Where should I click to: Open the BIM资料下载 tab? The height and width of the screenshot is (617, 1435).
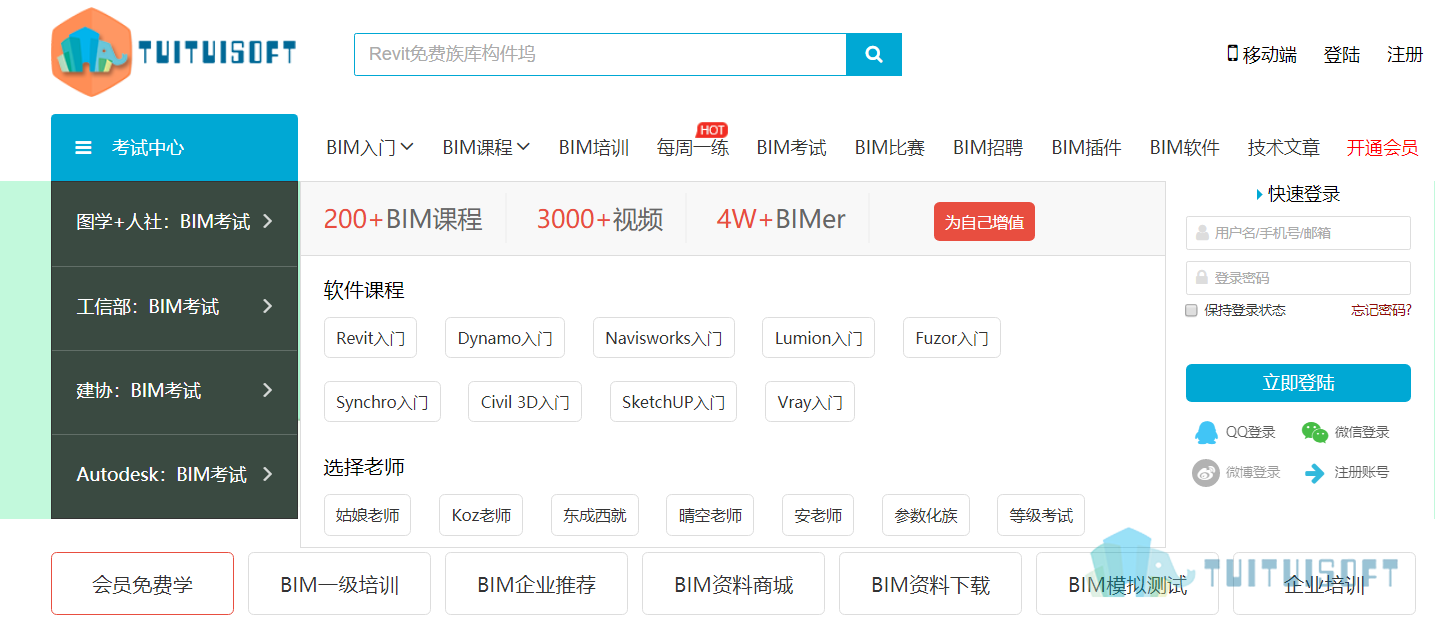tap(930, 584)
